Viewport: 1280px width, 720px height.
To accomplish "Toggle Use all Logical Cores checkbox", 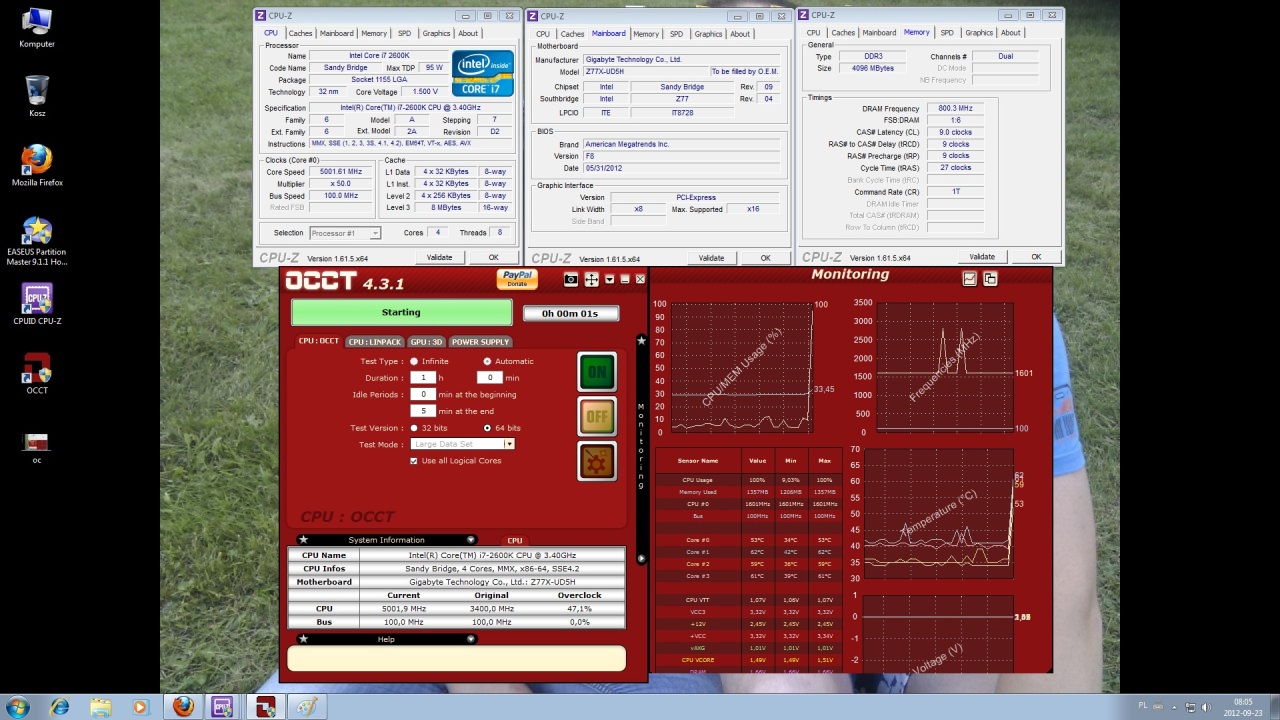I will [x=414, y=461].
